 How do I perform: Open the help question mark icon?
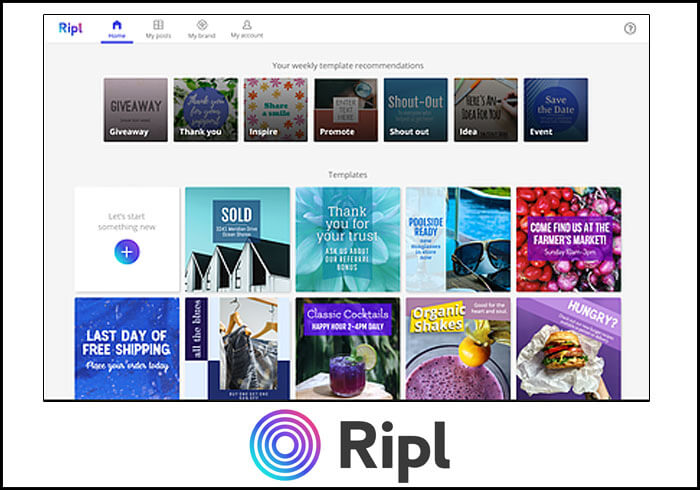click(630, 29)
